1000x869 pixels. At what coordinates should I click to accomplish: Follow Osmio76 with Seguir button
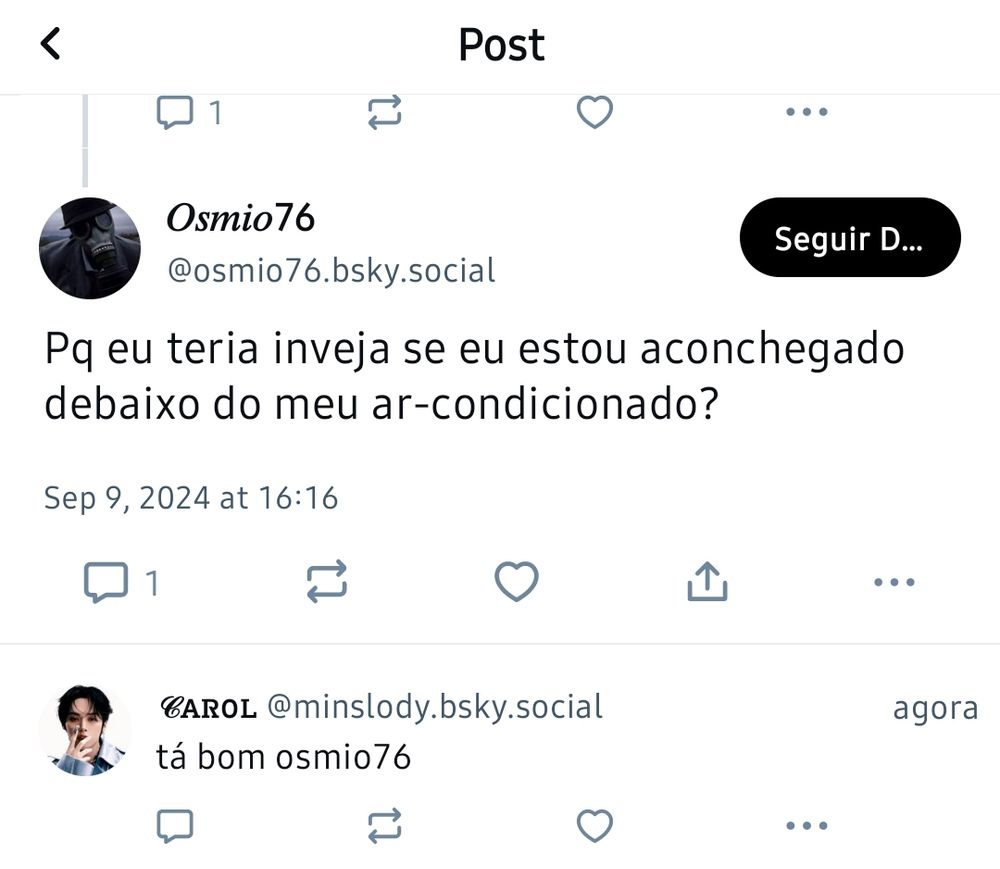click(x=850, y=237)
